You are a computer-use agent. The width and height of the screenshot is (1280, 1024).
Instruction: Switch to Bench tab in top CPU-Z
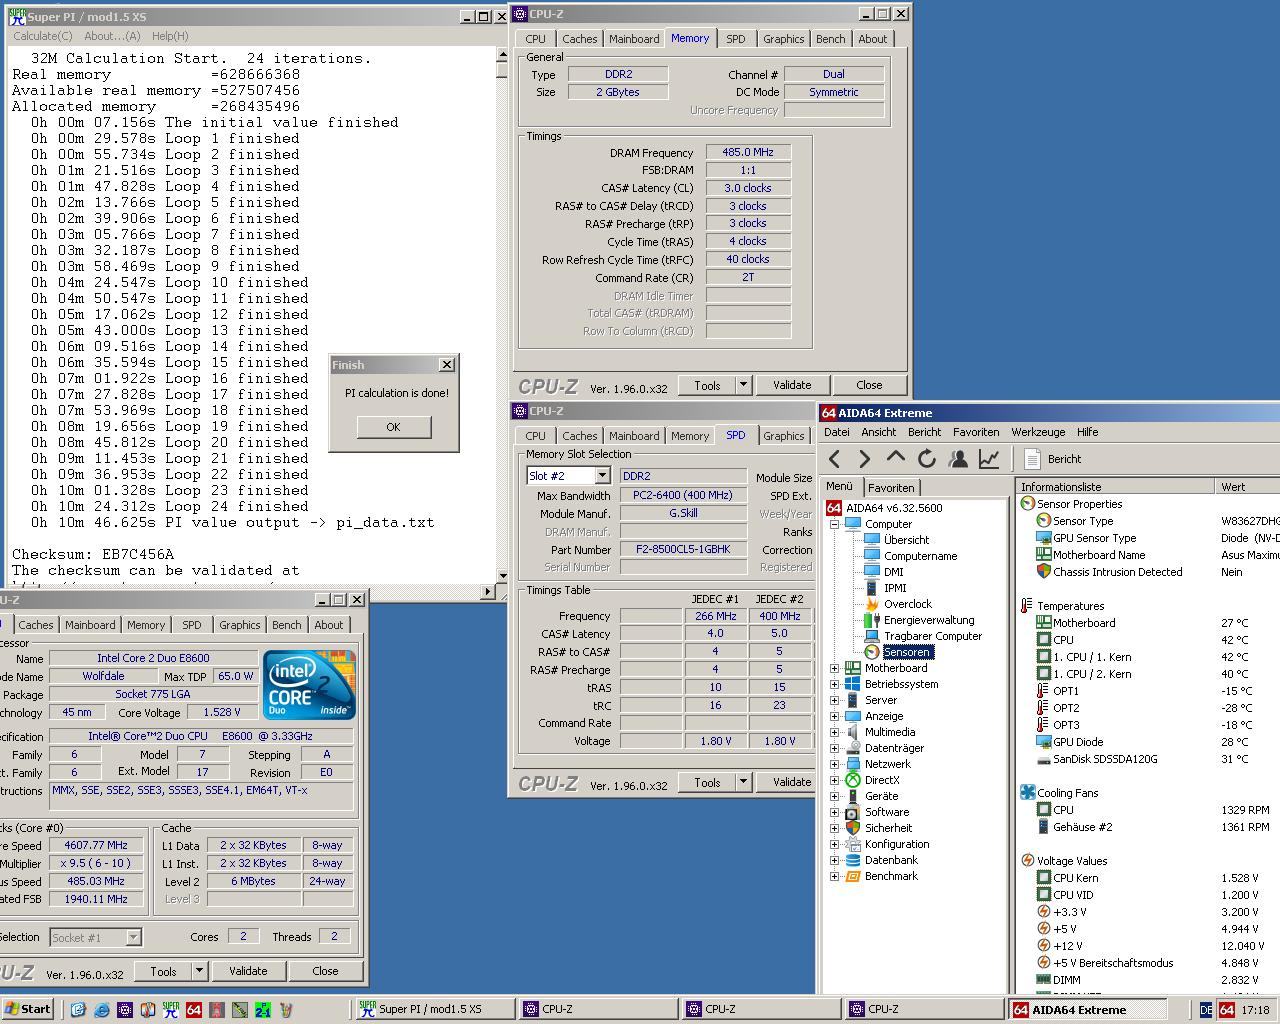[x=830, y=39]
